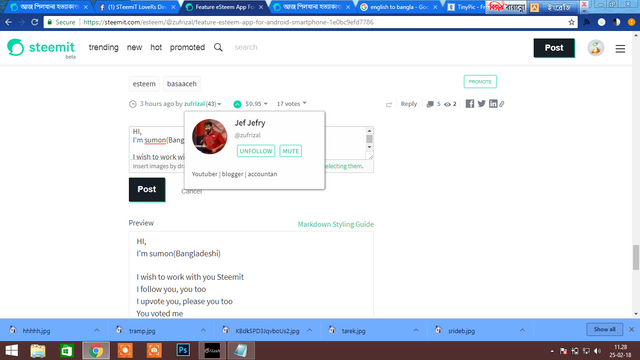Click the resteem arrow icon
Screen dimensions: 640x360
(389, 104)
